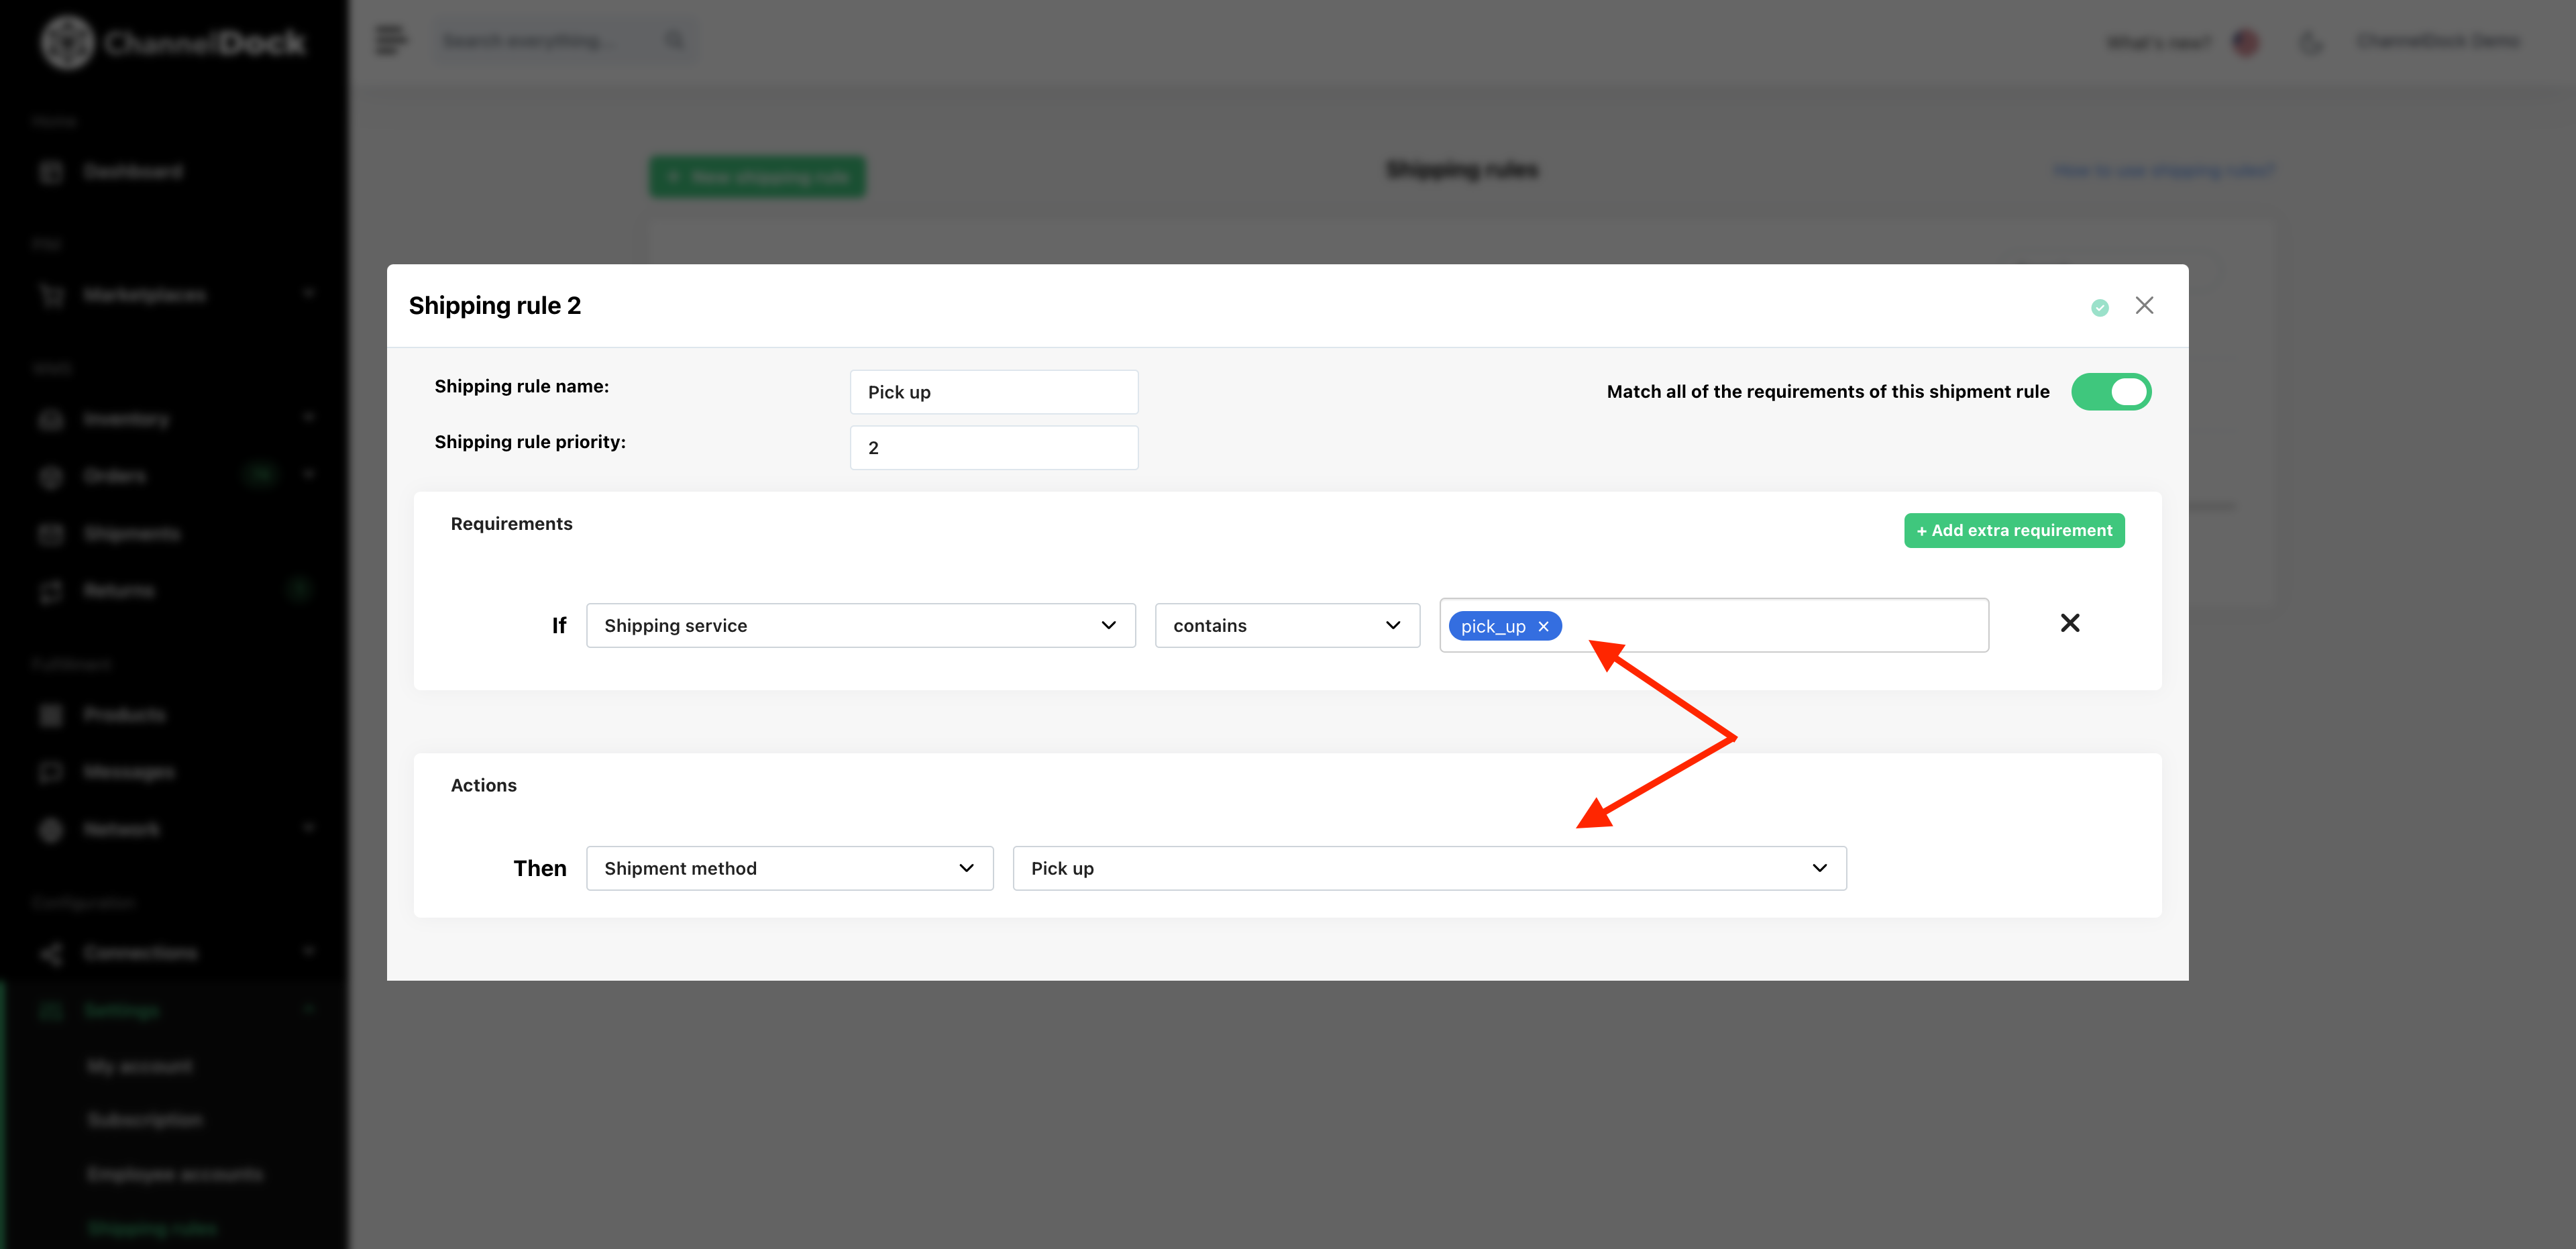Viewport: 2576px width, 1249px height.
Task: Click the search magnifier icon
Action: pyautogui.click(x=675, y=41)
